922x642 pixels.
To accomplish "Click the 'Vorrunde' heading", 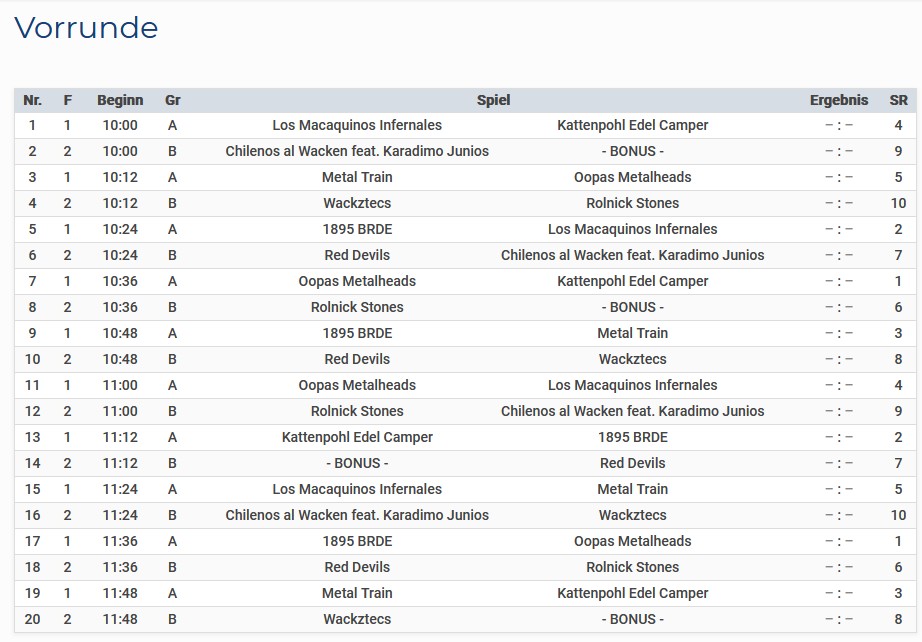I will coord(86,28).
